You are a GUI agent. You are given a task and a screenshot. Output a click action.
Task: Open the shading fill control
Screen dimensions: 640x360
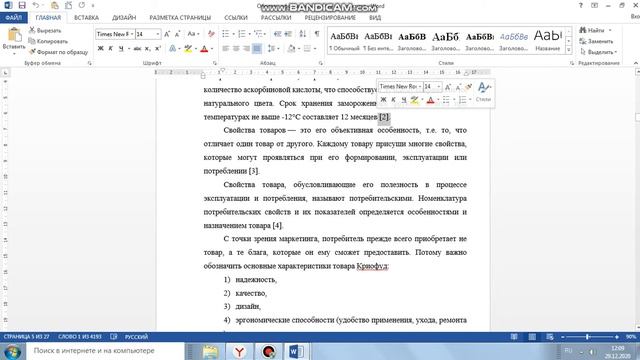click(x=291, y=49)
